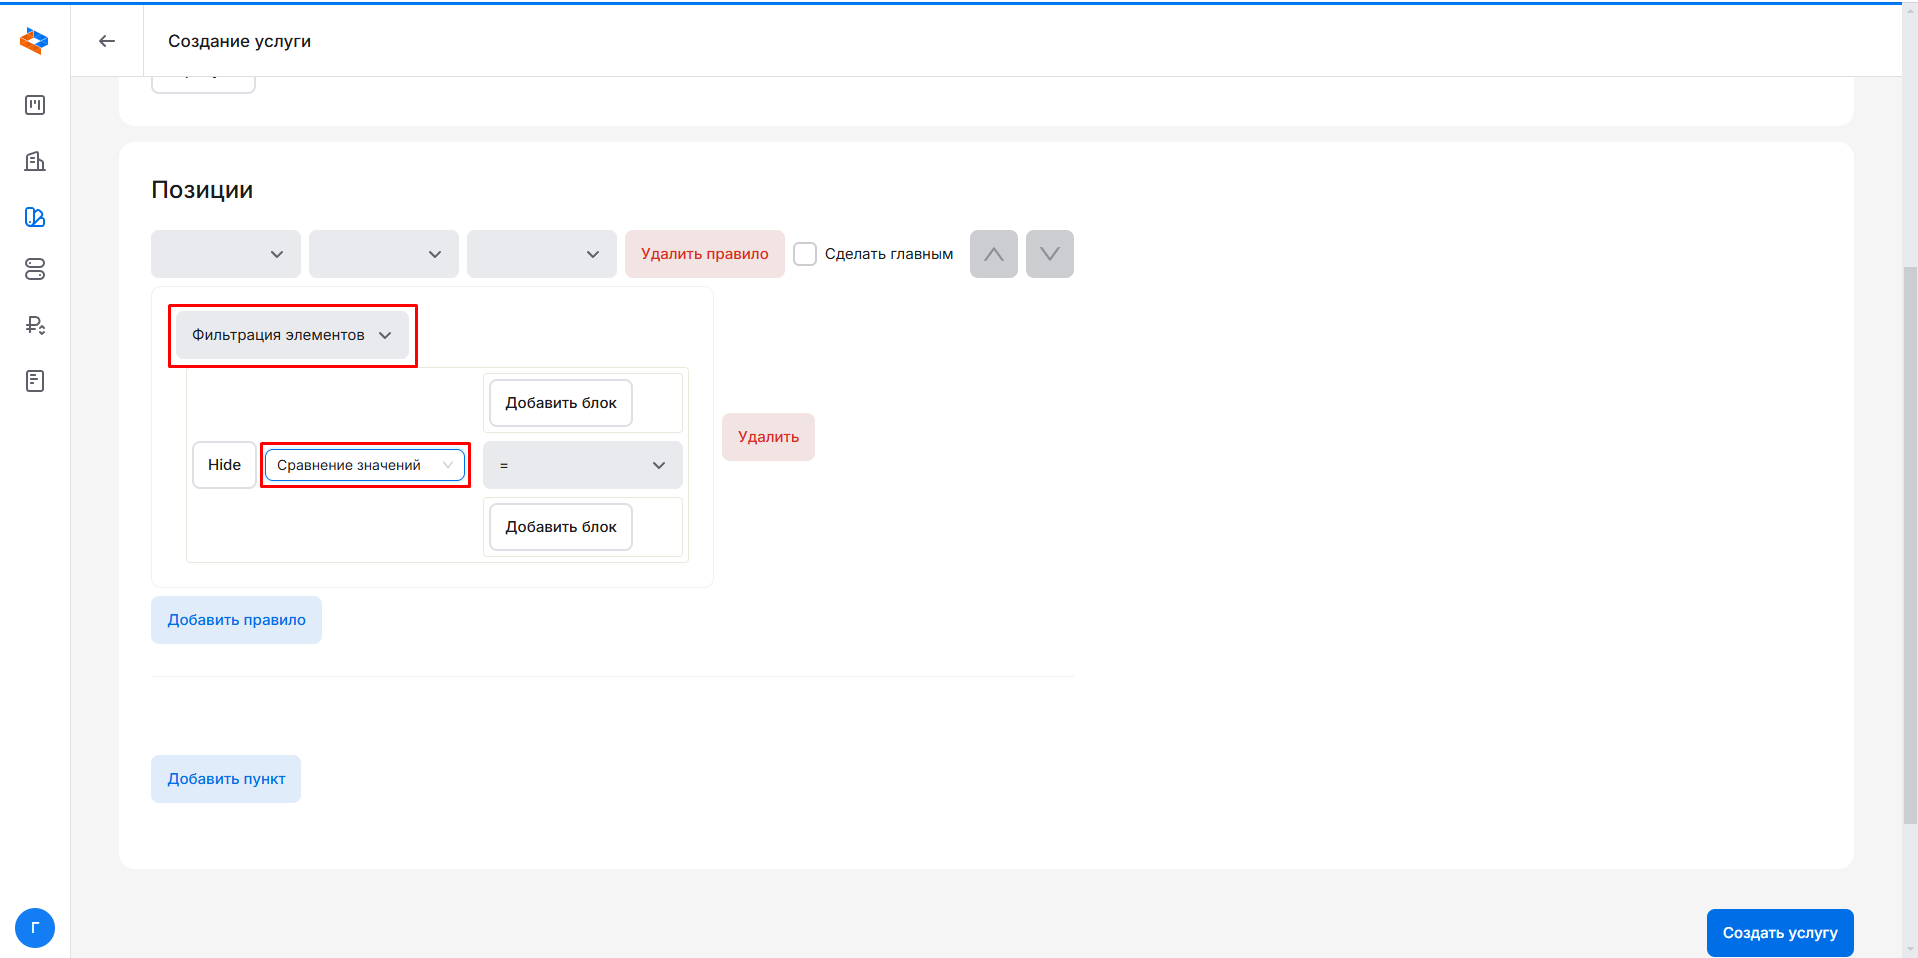This screenshot has height=958, width=1918.
Task: Go back using the left arrow
Action: pyautogui.click(x=107, y=41)
